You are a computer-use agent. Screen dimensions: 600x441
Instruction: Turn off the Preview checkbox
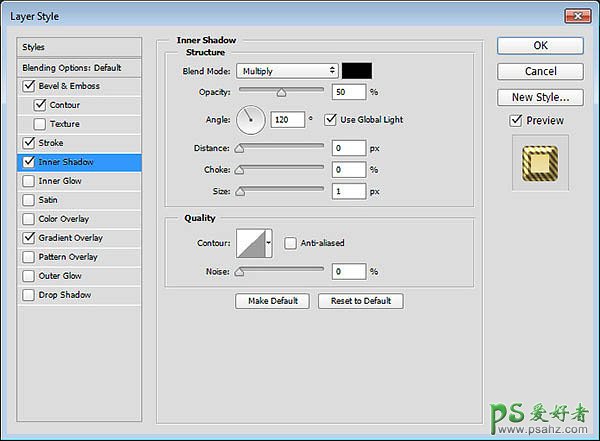click(516, 121)
